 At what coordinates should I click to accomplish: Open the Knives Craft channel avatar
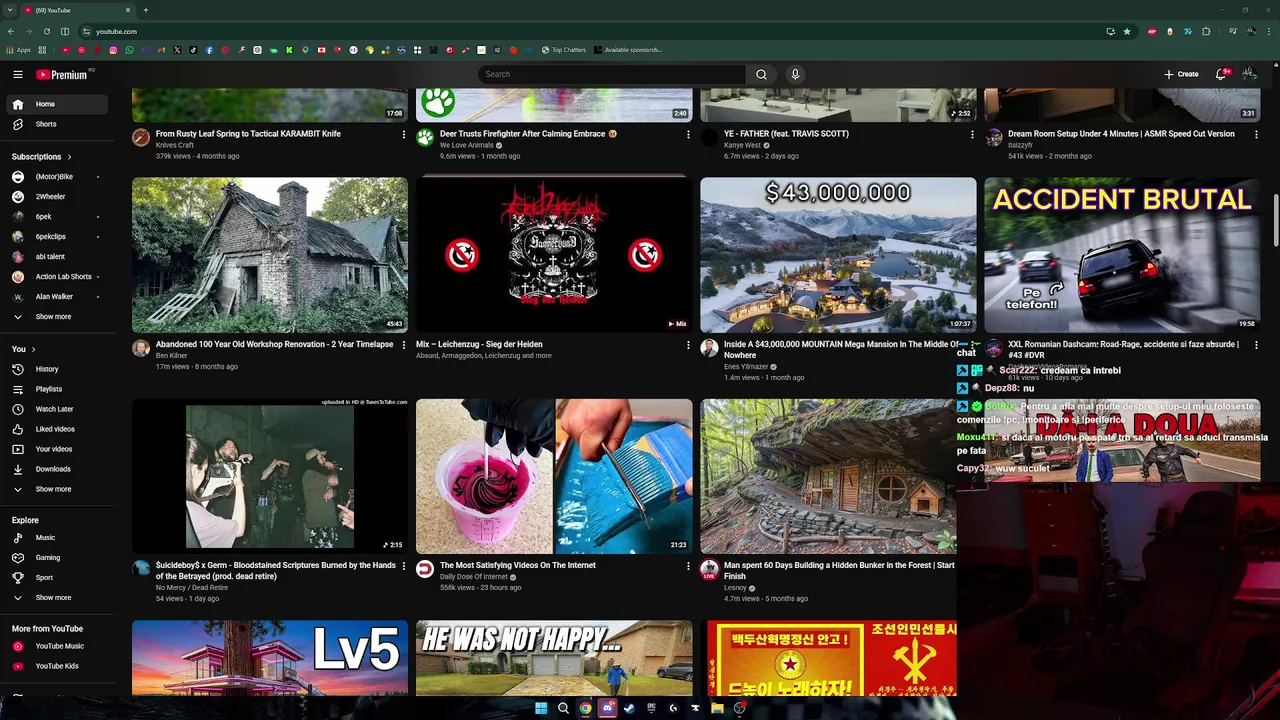(x=141, y=138)
